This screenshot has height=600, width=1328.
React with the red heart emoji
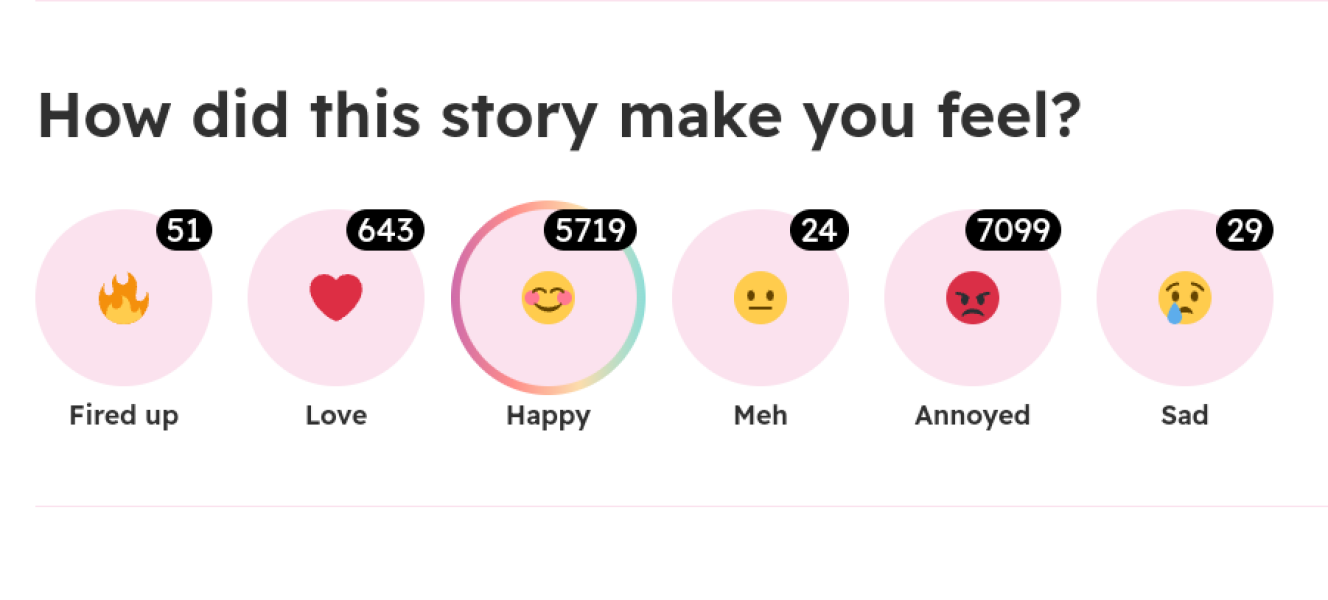(x=336, y=298)
